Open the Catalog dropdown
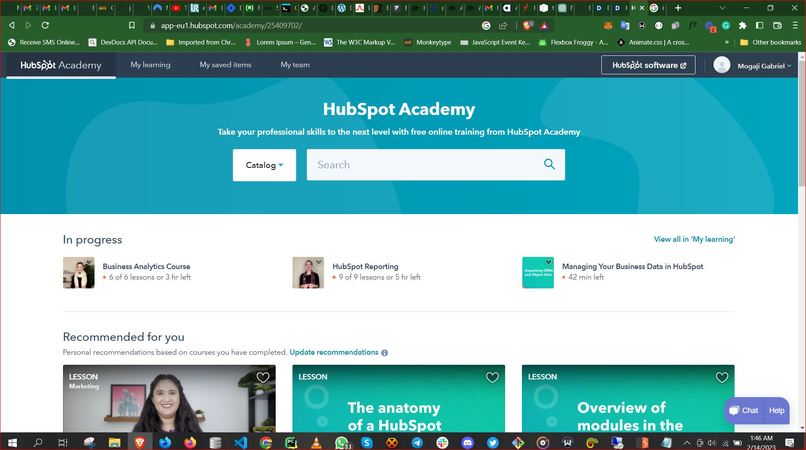Viewport: 806px width, 450px height. coord(264,165)
